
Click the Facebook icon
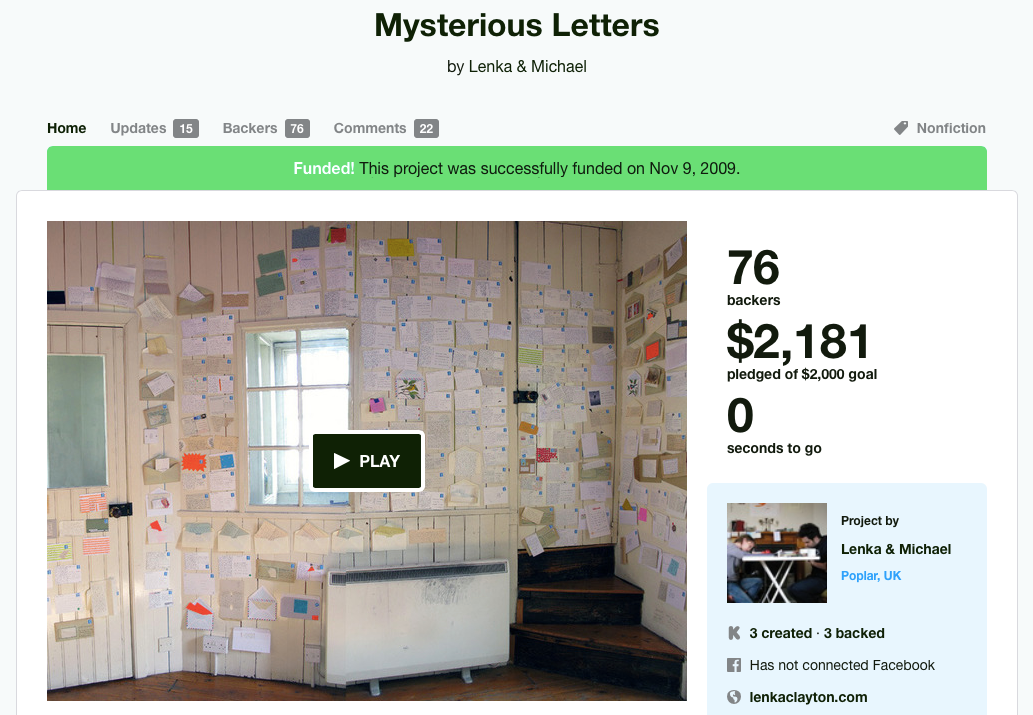734,665
